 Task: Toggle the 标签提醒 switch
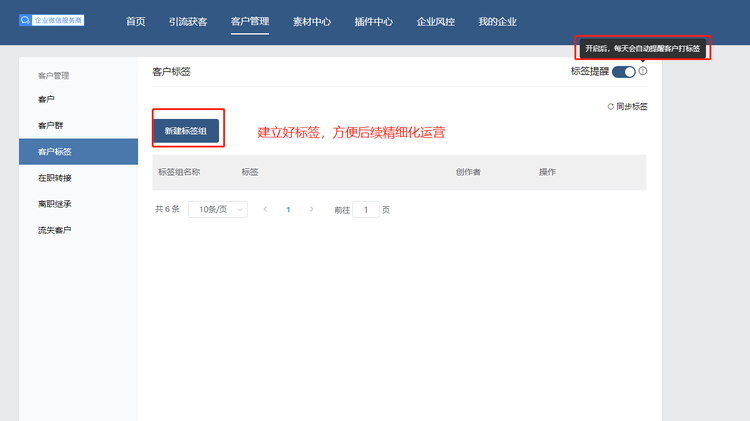pyautogui.click(x=623, y=71)
